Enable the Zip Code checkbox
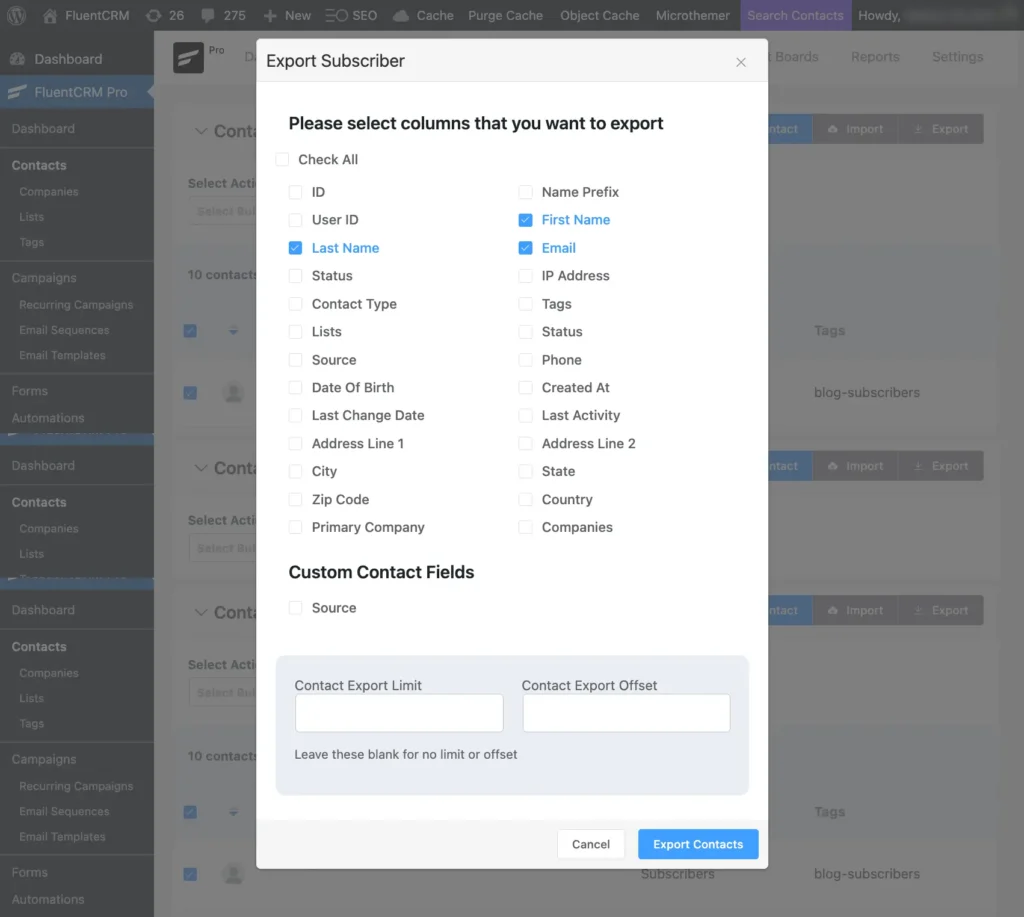 pos(295,500)
